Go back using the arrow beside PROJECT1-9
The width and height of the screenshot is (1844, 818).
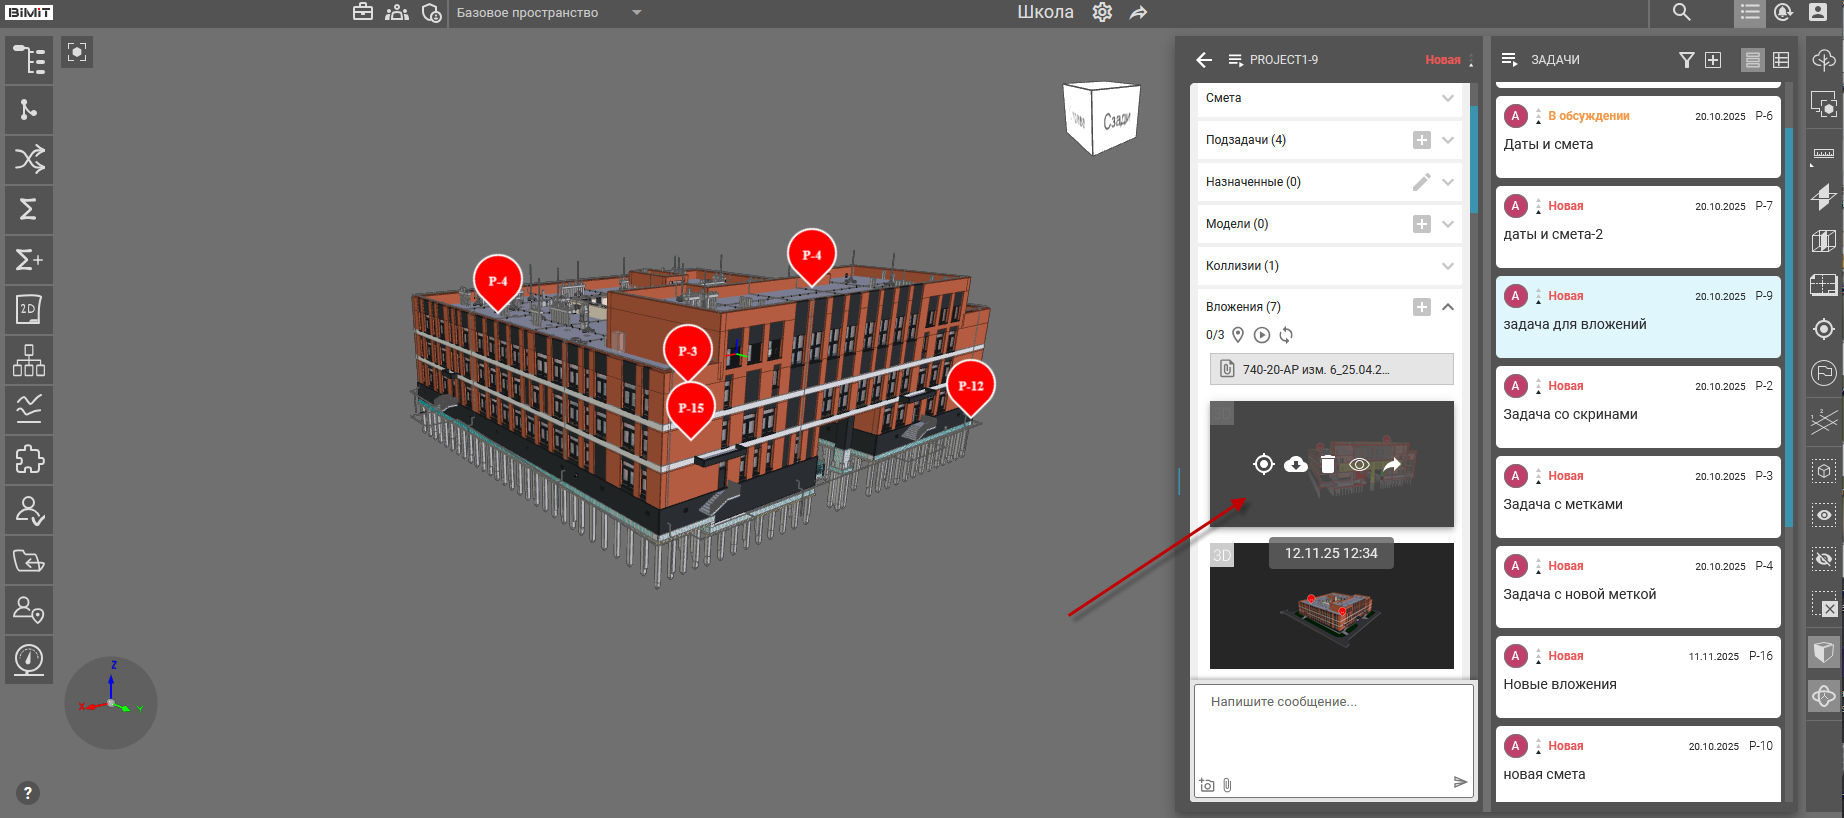click(x=1204, y=60)
